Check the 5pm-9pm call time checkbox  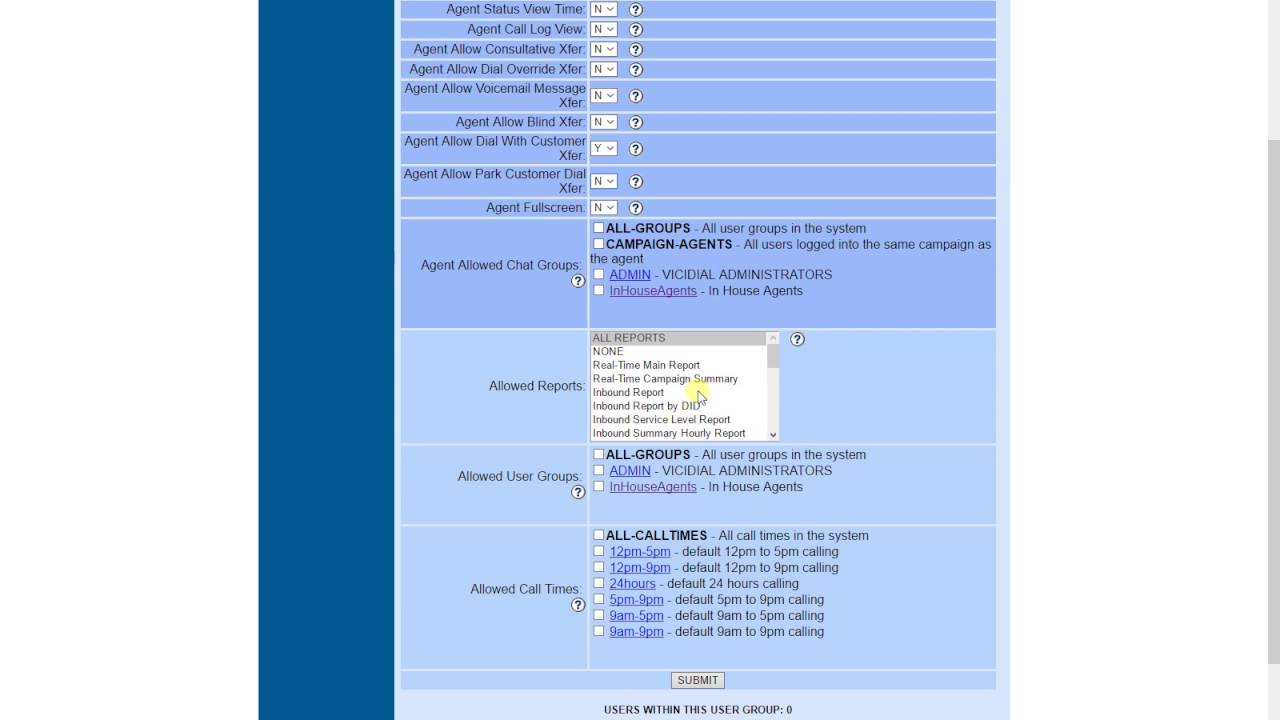click(599, 599)
